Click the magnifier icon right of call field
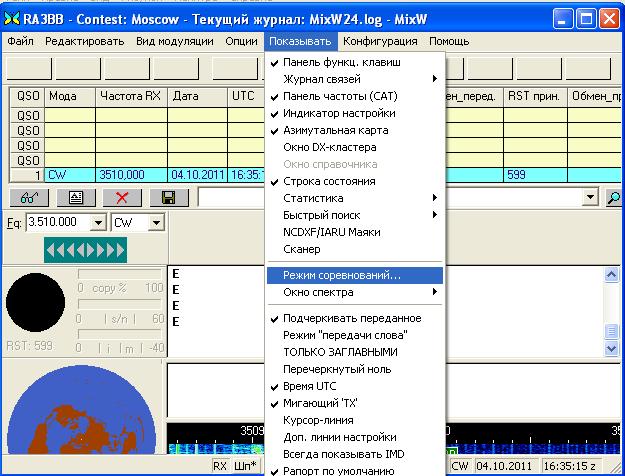This screenshot has width=625, height=476. tap(614, 198)
